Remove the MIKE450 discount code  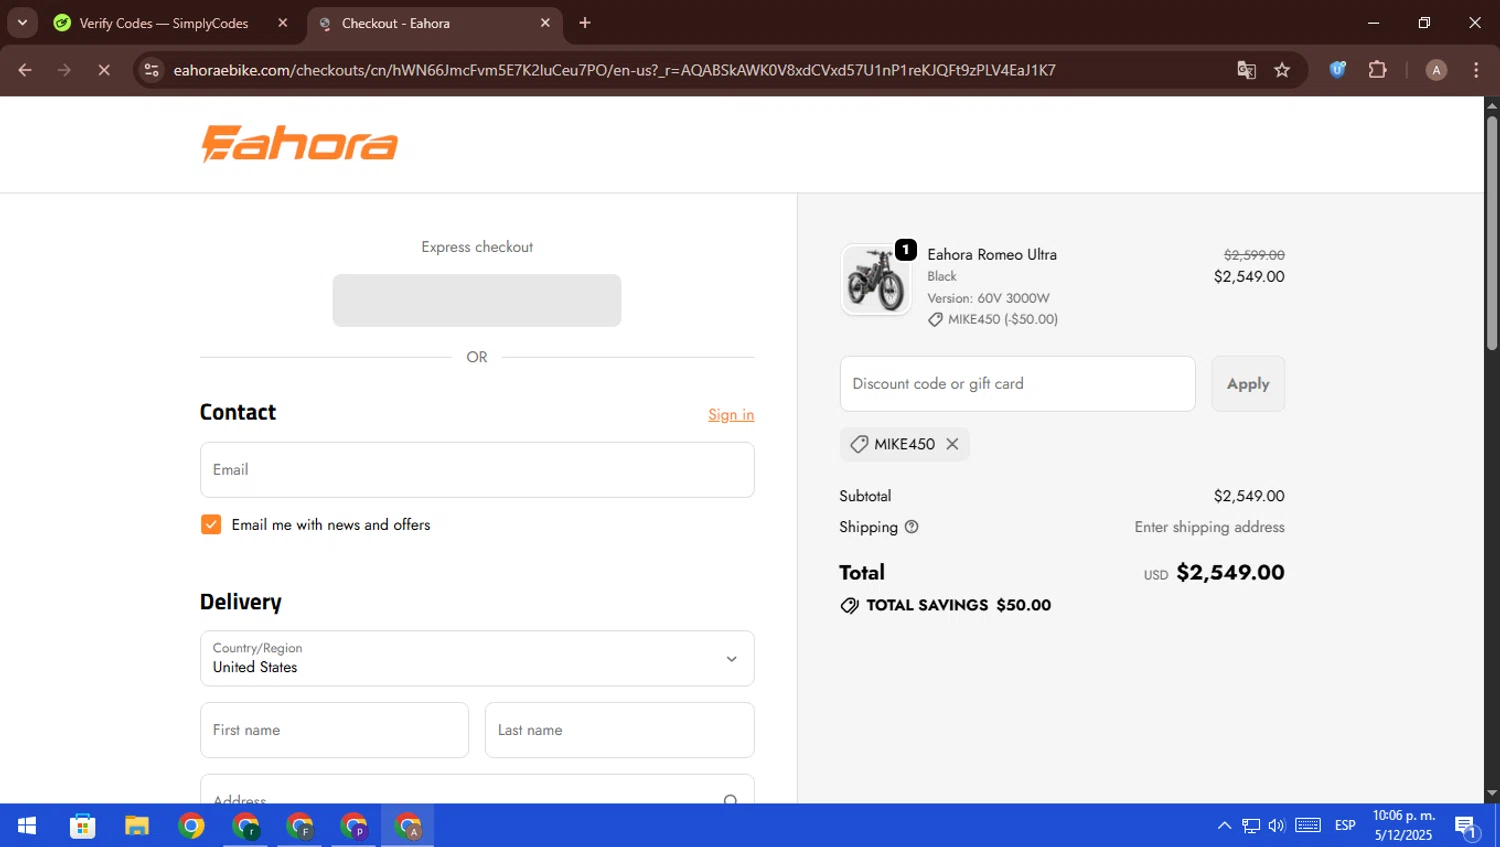coord(952,444)
